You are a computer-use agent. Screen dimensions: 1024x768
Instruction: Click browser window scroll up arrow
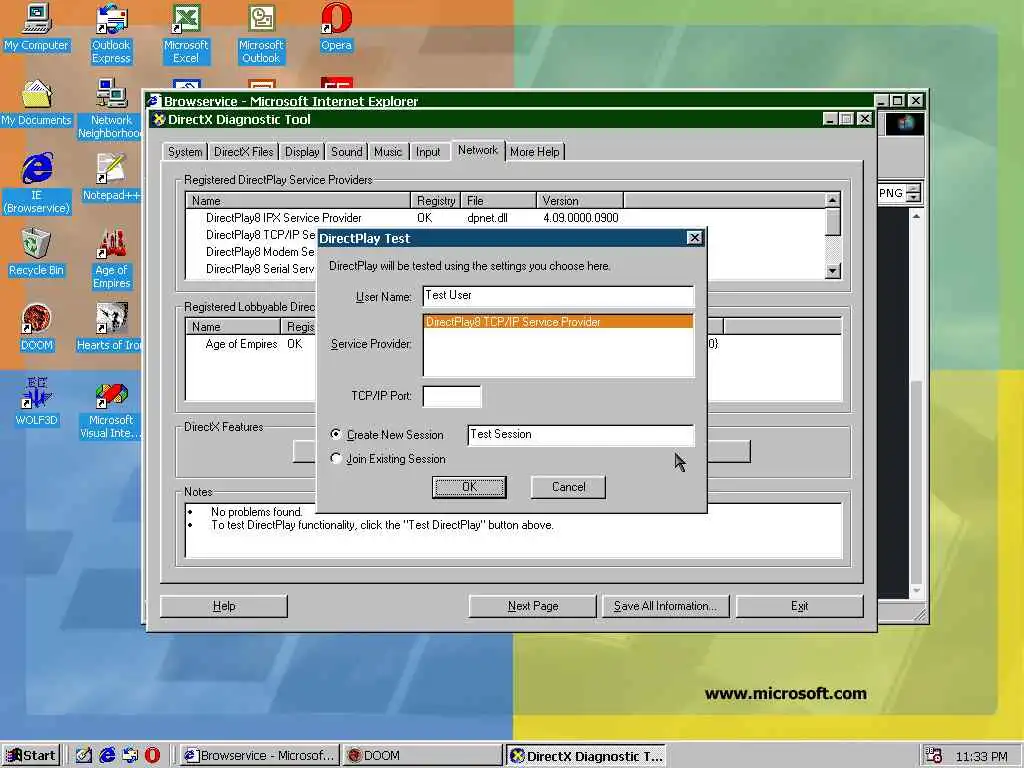tap(916, 216)
